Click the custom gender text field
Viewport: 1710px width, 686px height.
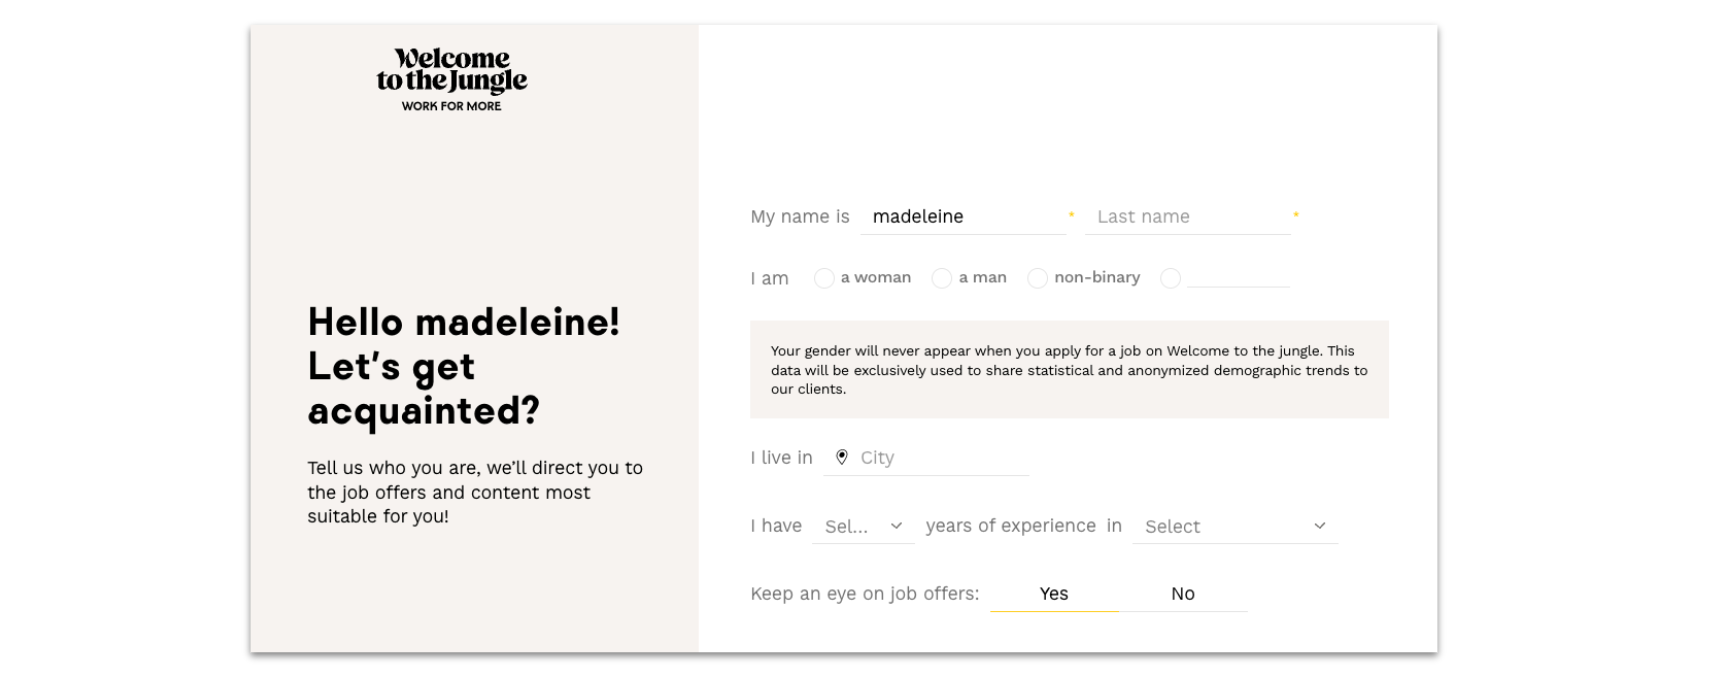(1237, 278)
